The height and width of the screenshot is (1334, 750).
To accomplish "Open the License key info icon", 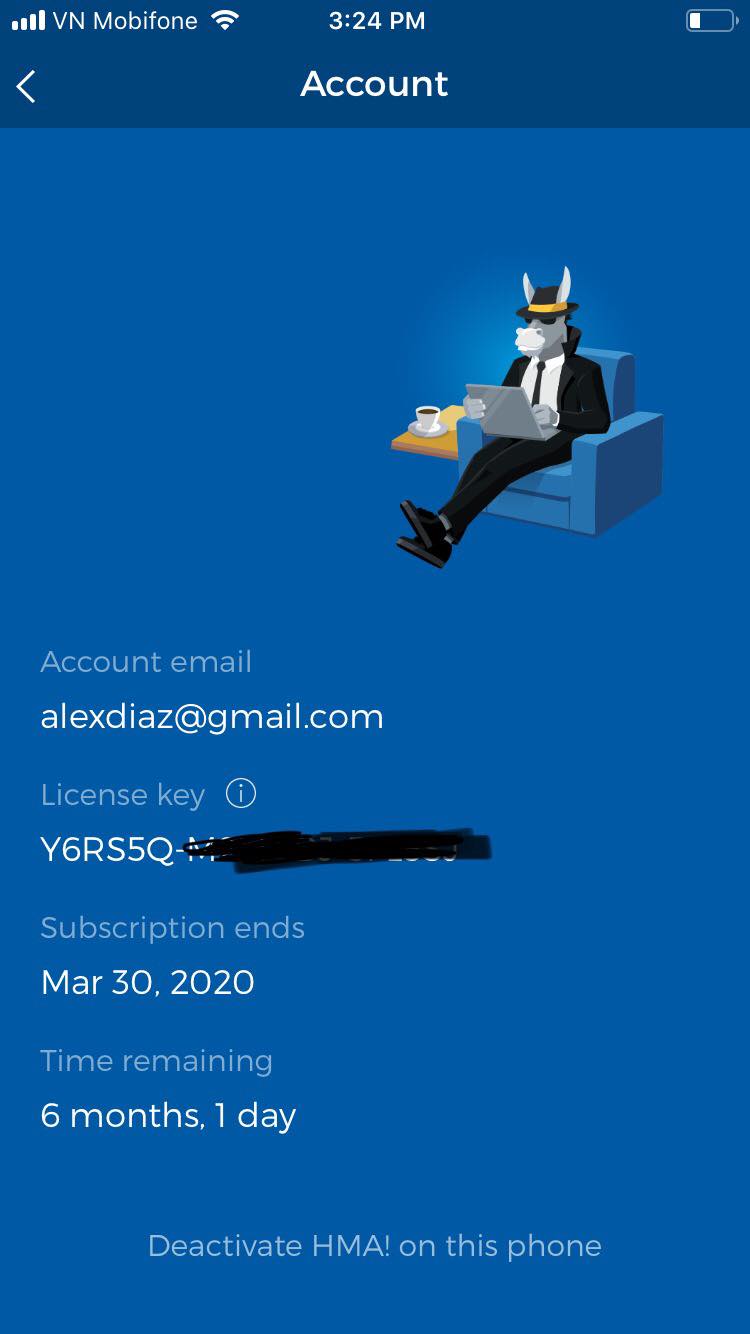I will [x=241, y=794].
